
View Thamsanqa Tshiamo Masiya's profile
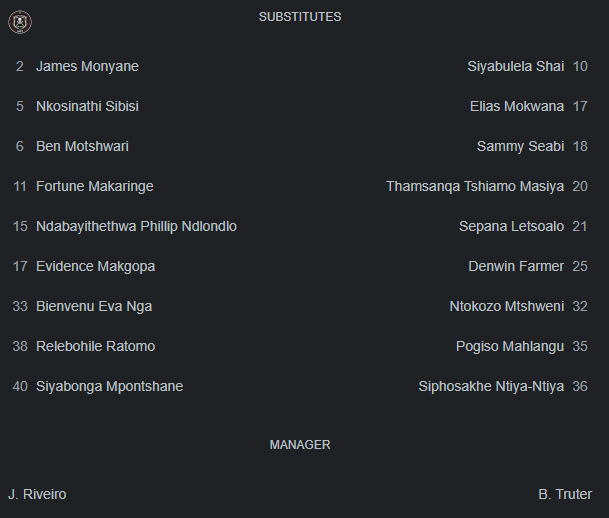475,187
